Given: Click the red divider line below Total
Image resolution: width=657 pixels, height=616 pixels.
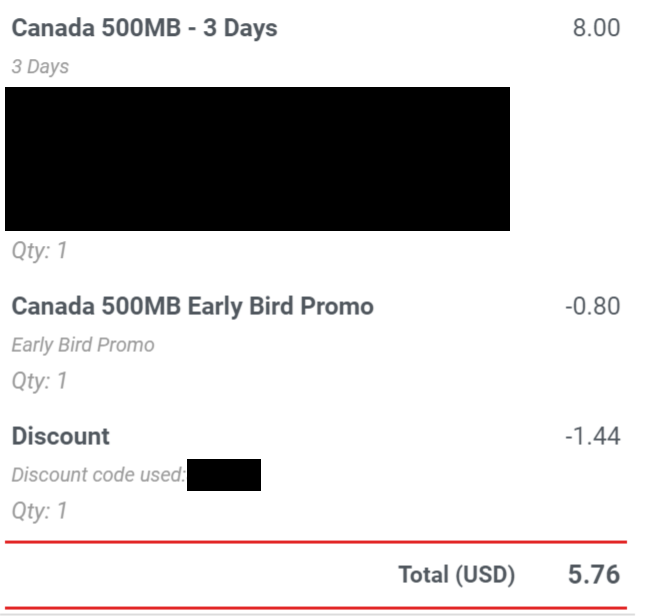Looking at the screenshot, I should tap(316, 607).
